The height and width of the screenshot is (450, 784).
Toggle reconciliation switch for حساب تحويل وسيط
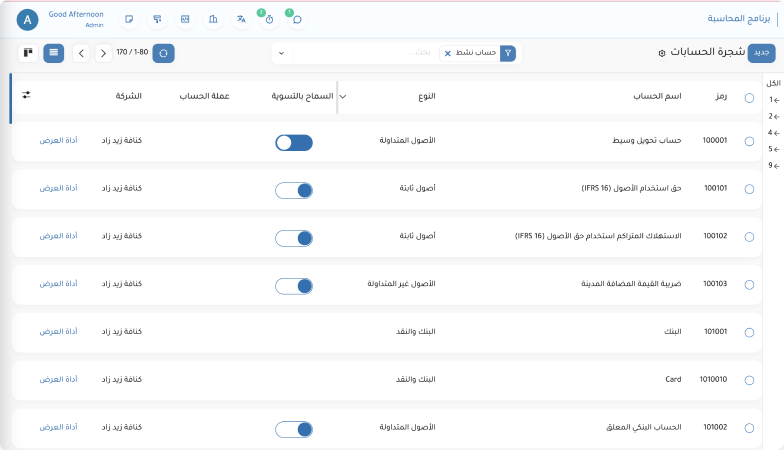(x=294, y=143)
